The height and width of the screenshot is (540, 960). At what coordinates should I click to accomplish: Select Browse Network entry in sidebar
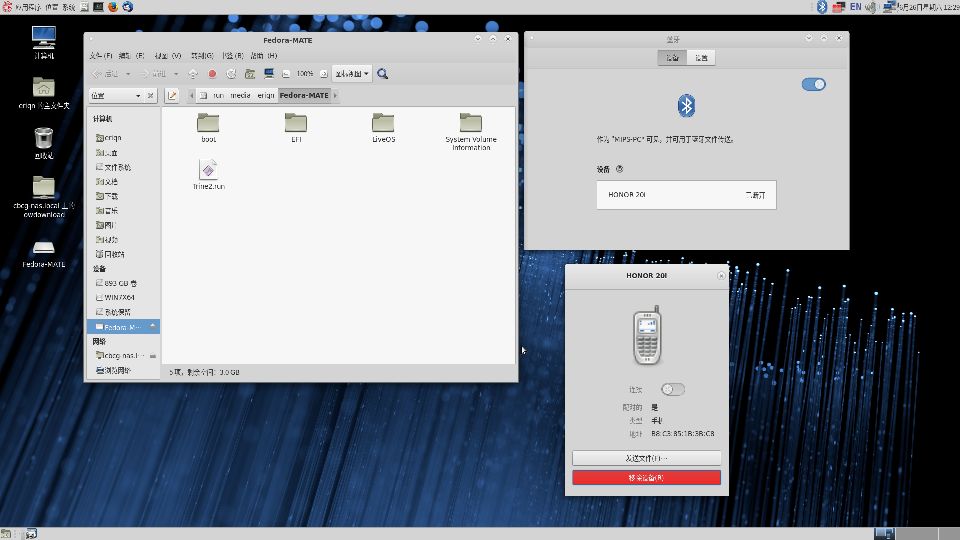[123, 370]
